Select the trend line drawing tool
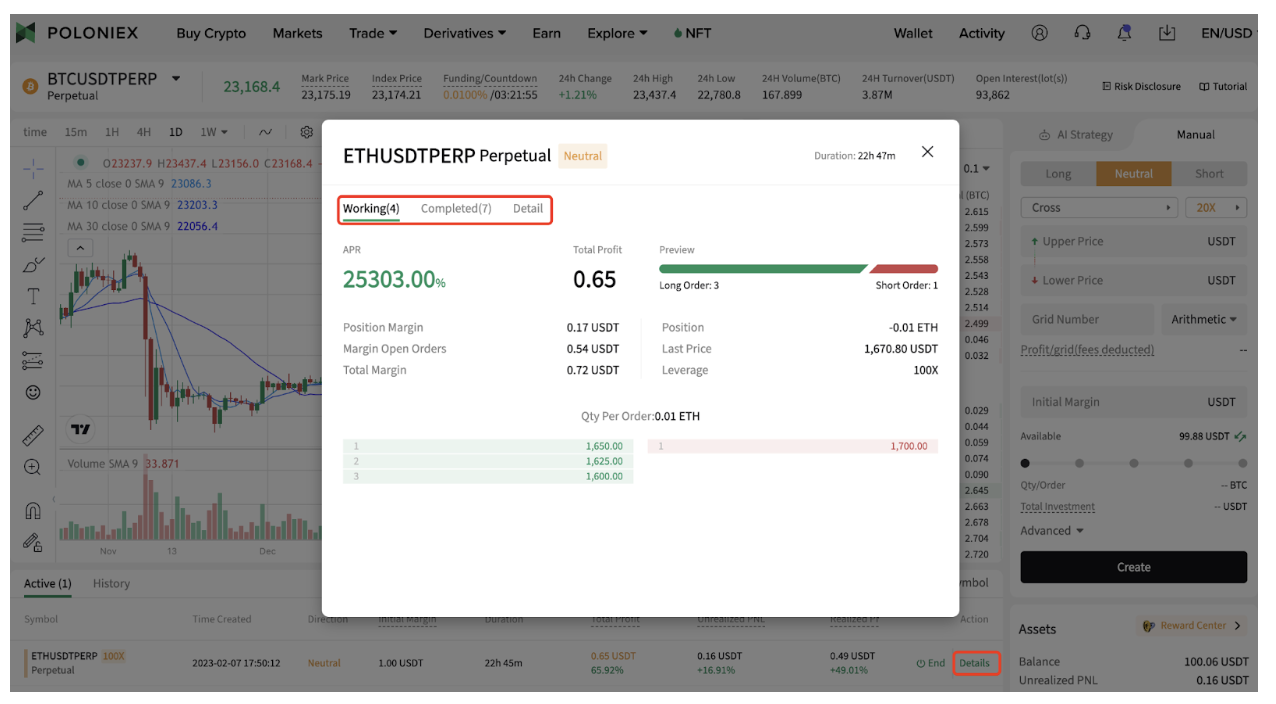Viewport: 1276px width, 704px height. click(33, 200)
